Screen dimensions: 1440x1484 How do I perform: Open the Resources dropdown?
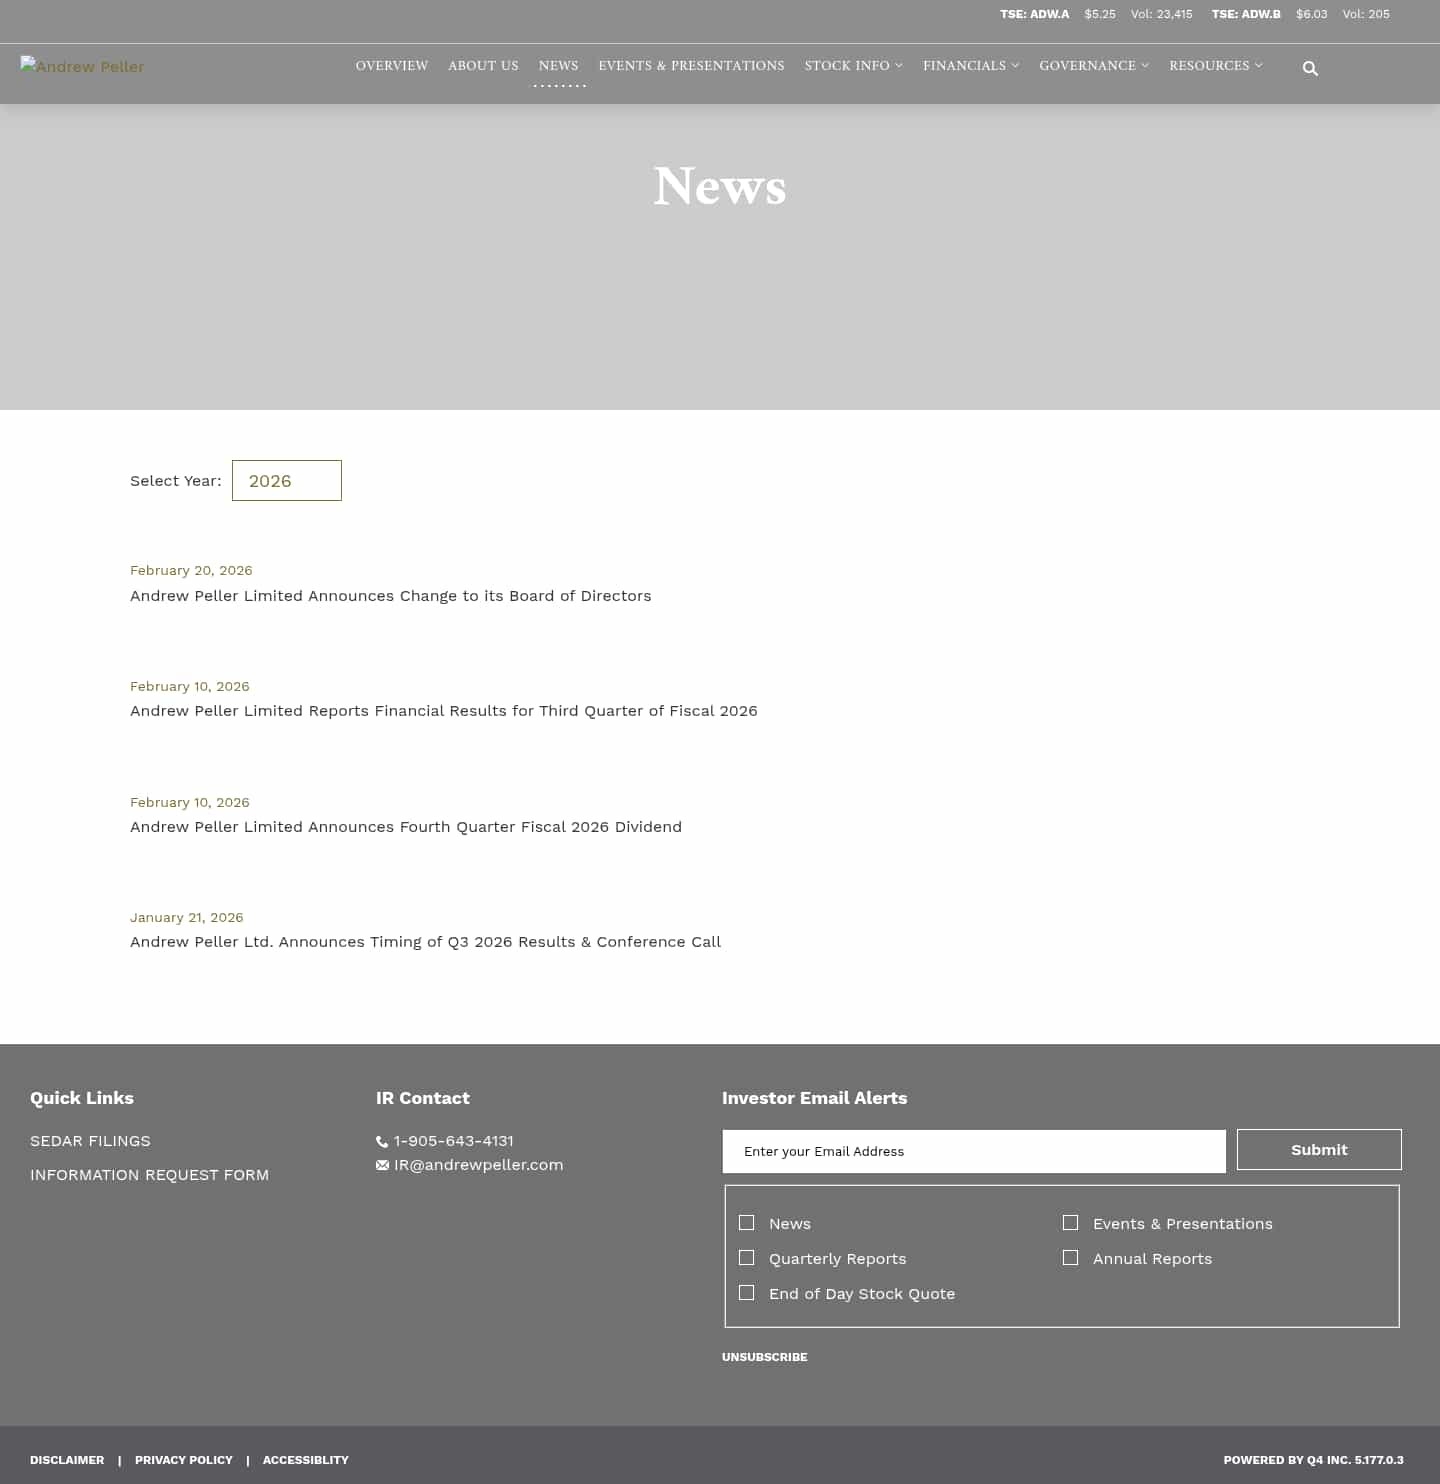pos(1214,66)
